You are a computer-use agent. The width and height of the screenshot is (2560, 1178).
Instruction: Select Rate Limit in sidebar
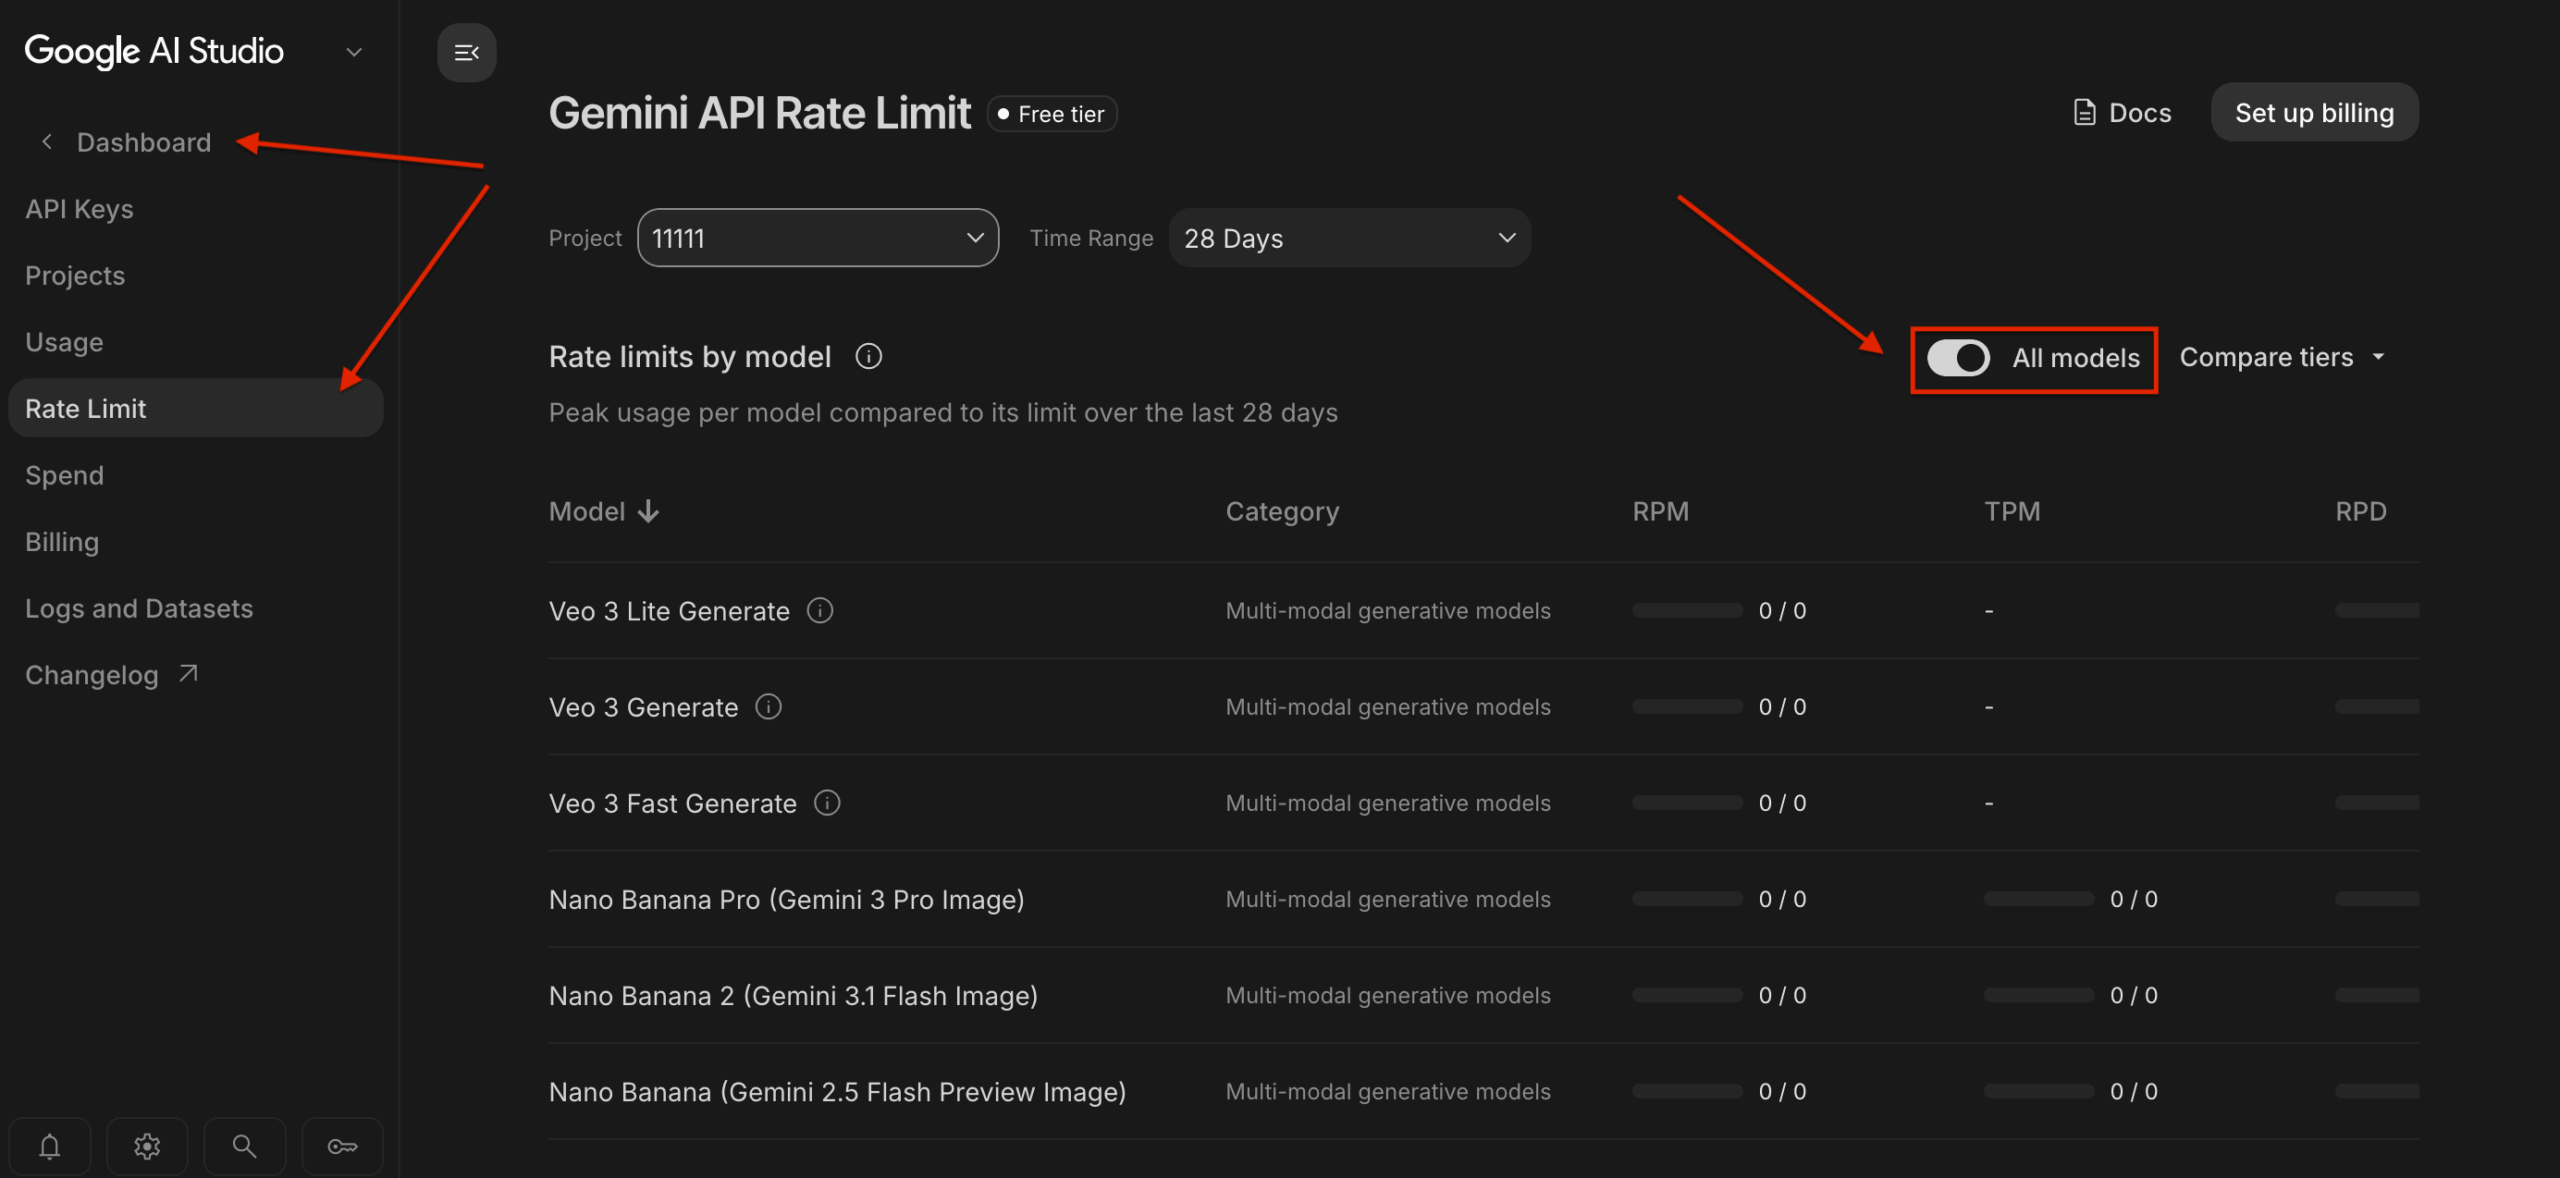point(196,408)
